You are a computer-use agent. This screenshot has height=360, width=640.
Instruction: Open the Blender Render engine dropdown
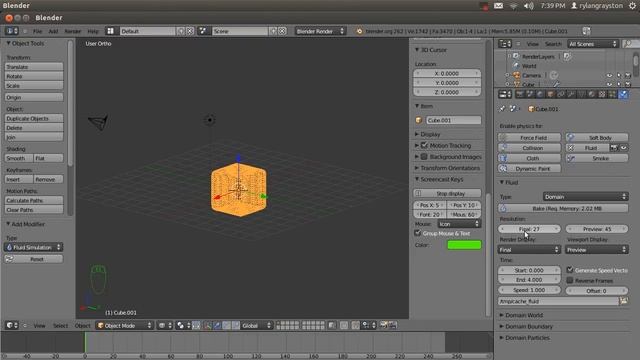(x=320, y=31)
